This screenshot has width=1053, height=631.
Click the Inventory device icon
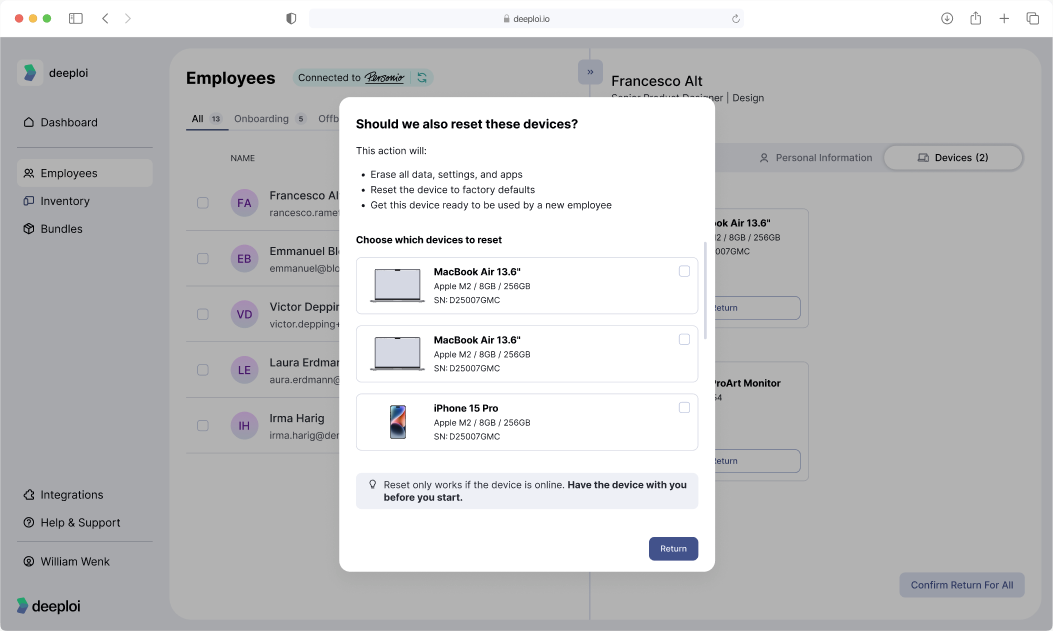click(x=28, y=201)
